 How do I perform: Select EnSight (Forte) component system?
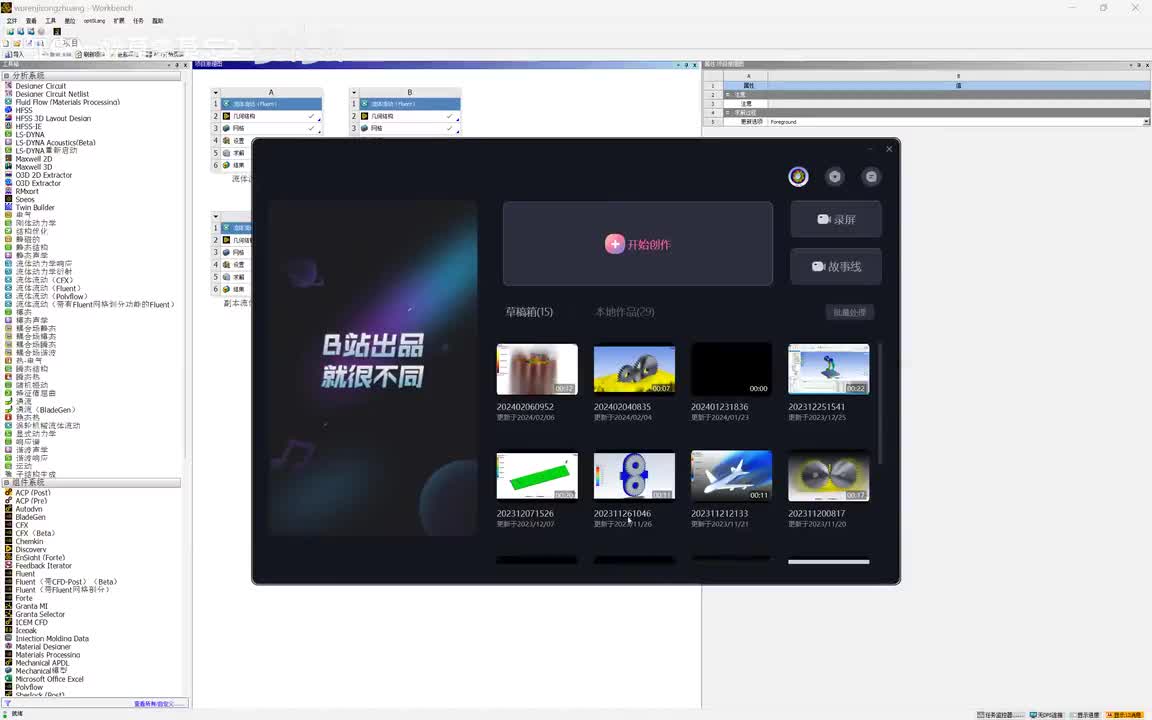click(40, 558)
